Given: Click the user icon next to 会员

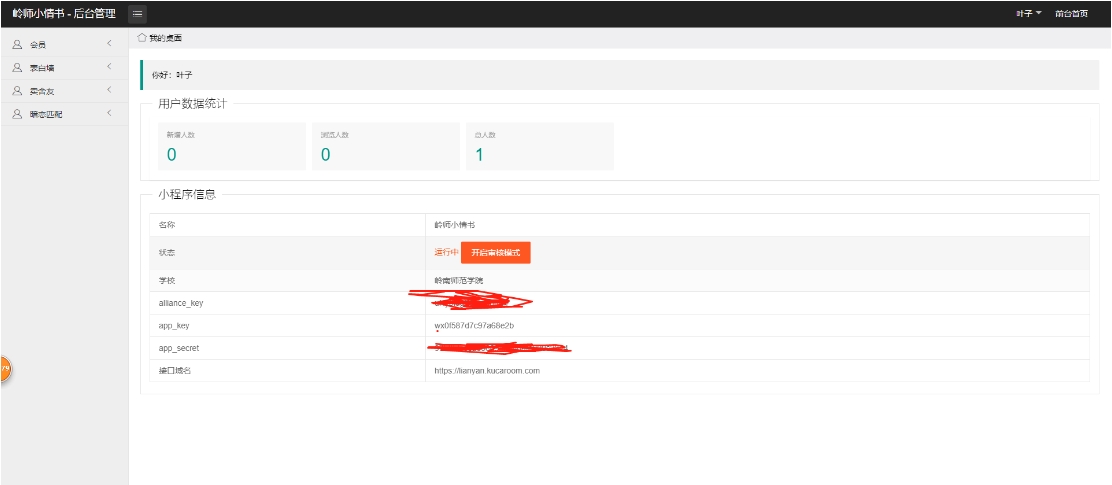Looking at the screenshot, I should pyautogui.click(x=17, y=45).
